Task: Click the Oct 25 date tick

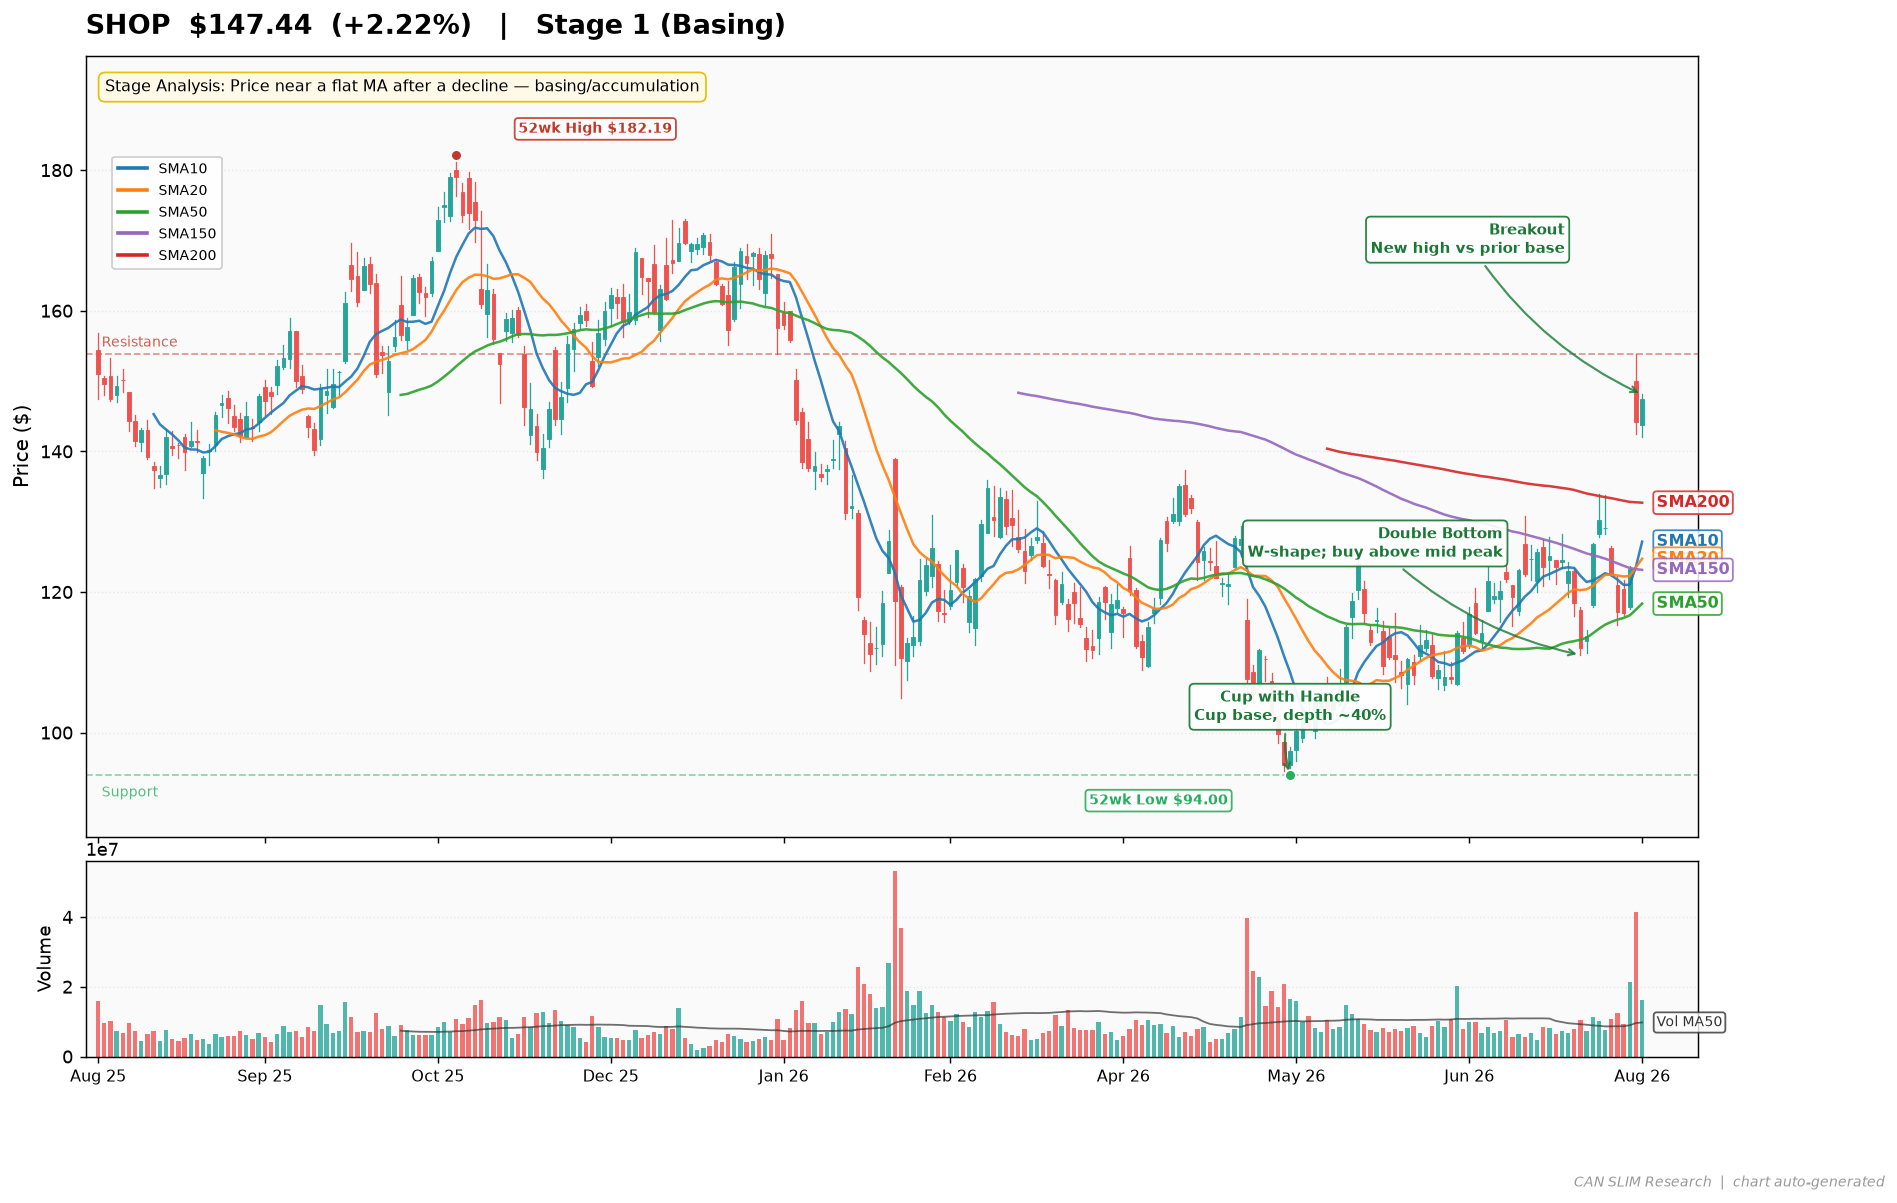Action: 438,1077
